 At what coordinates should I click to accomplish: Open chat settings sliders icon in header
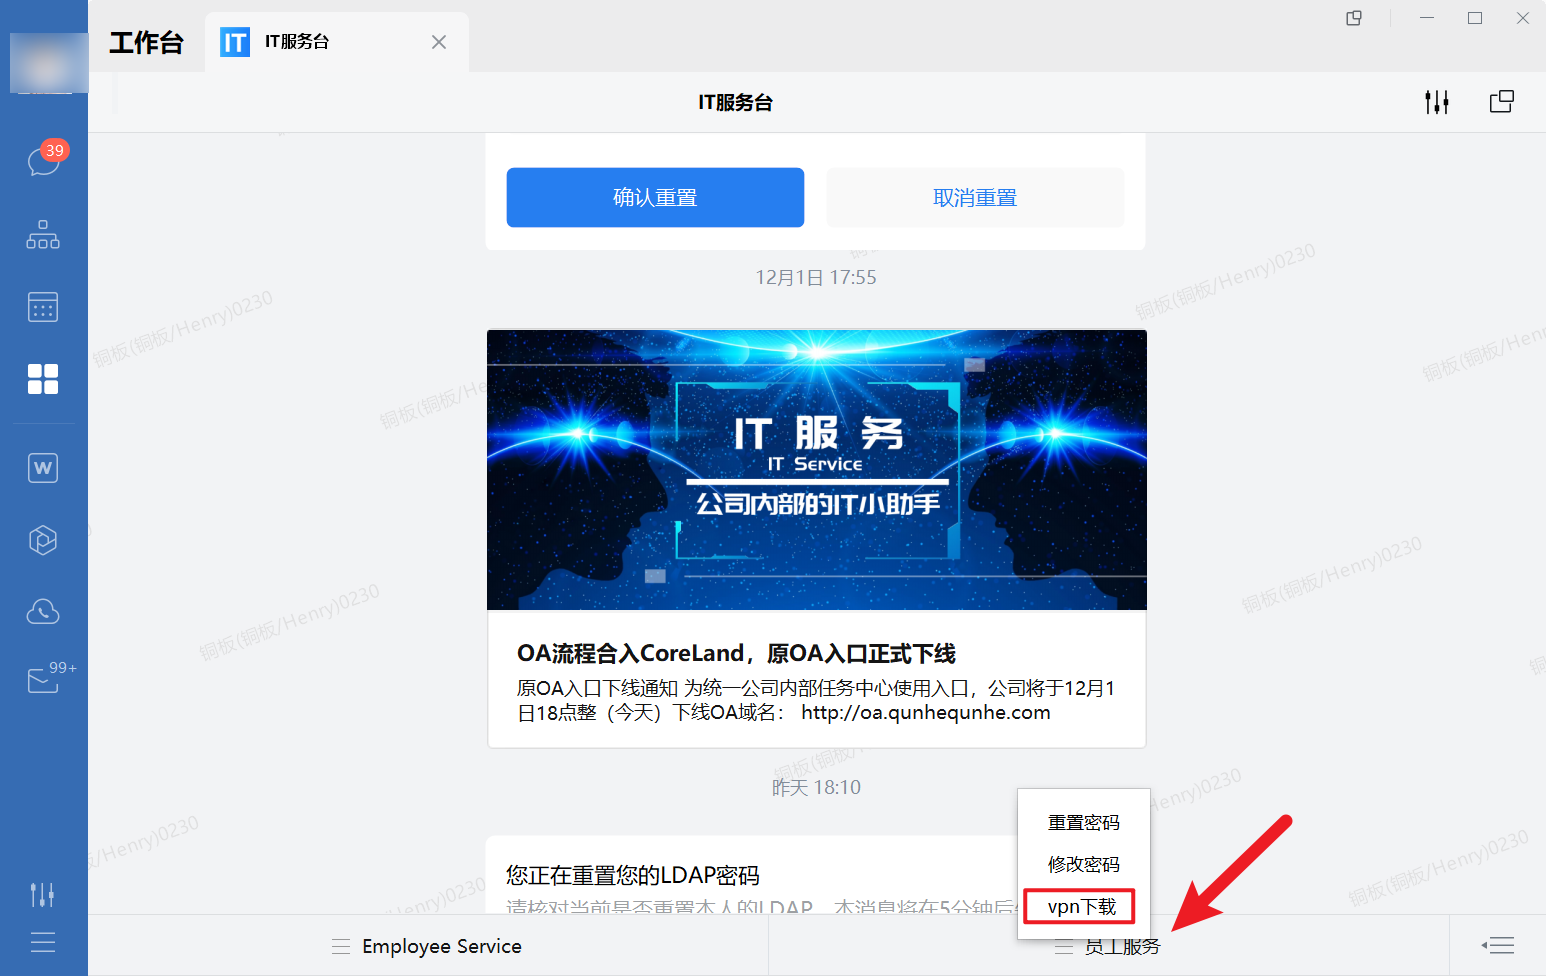[x=1437, y=102]
